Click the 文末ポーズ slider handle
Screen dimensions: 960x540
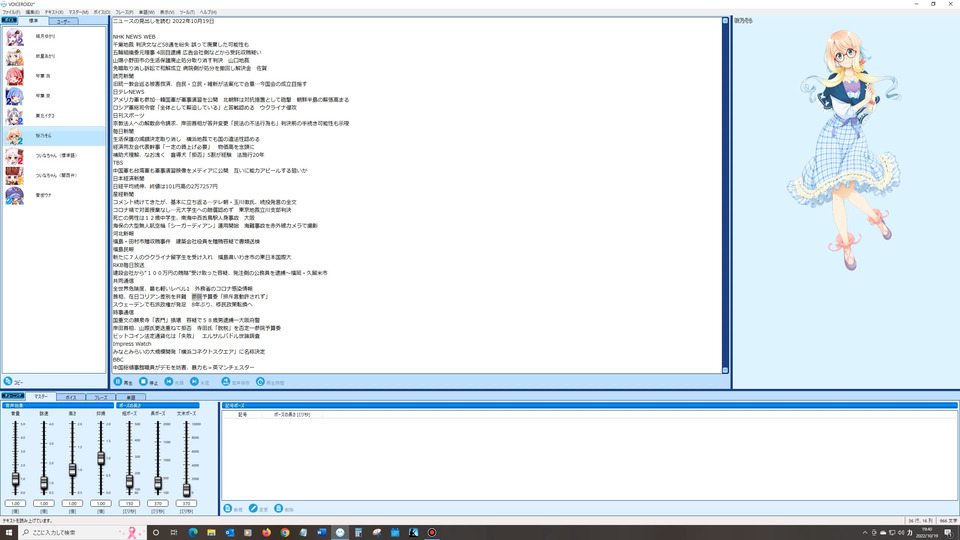pos(186,489)
